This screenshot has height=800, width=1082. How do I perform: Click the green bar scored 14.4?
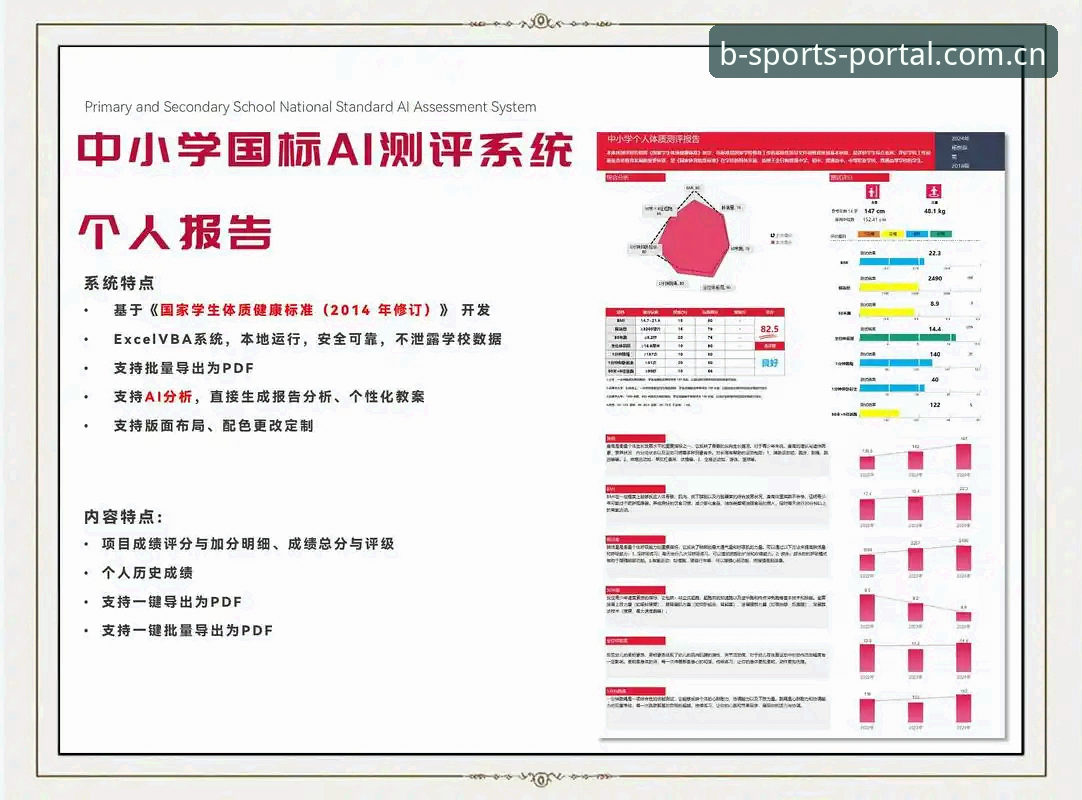907,338
